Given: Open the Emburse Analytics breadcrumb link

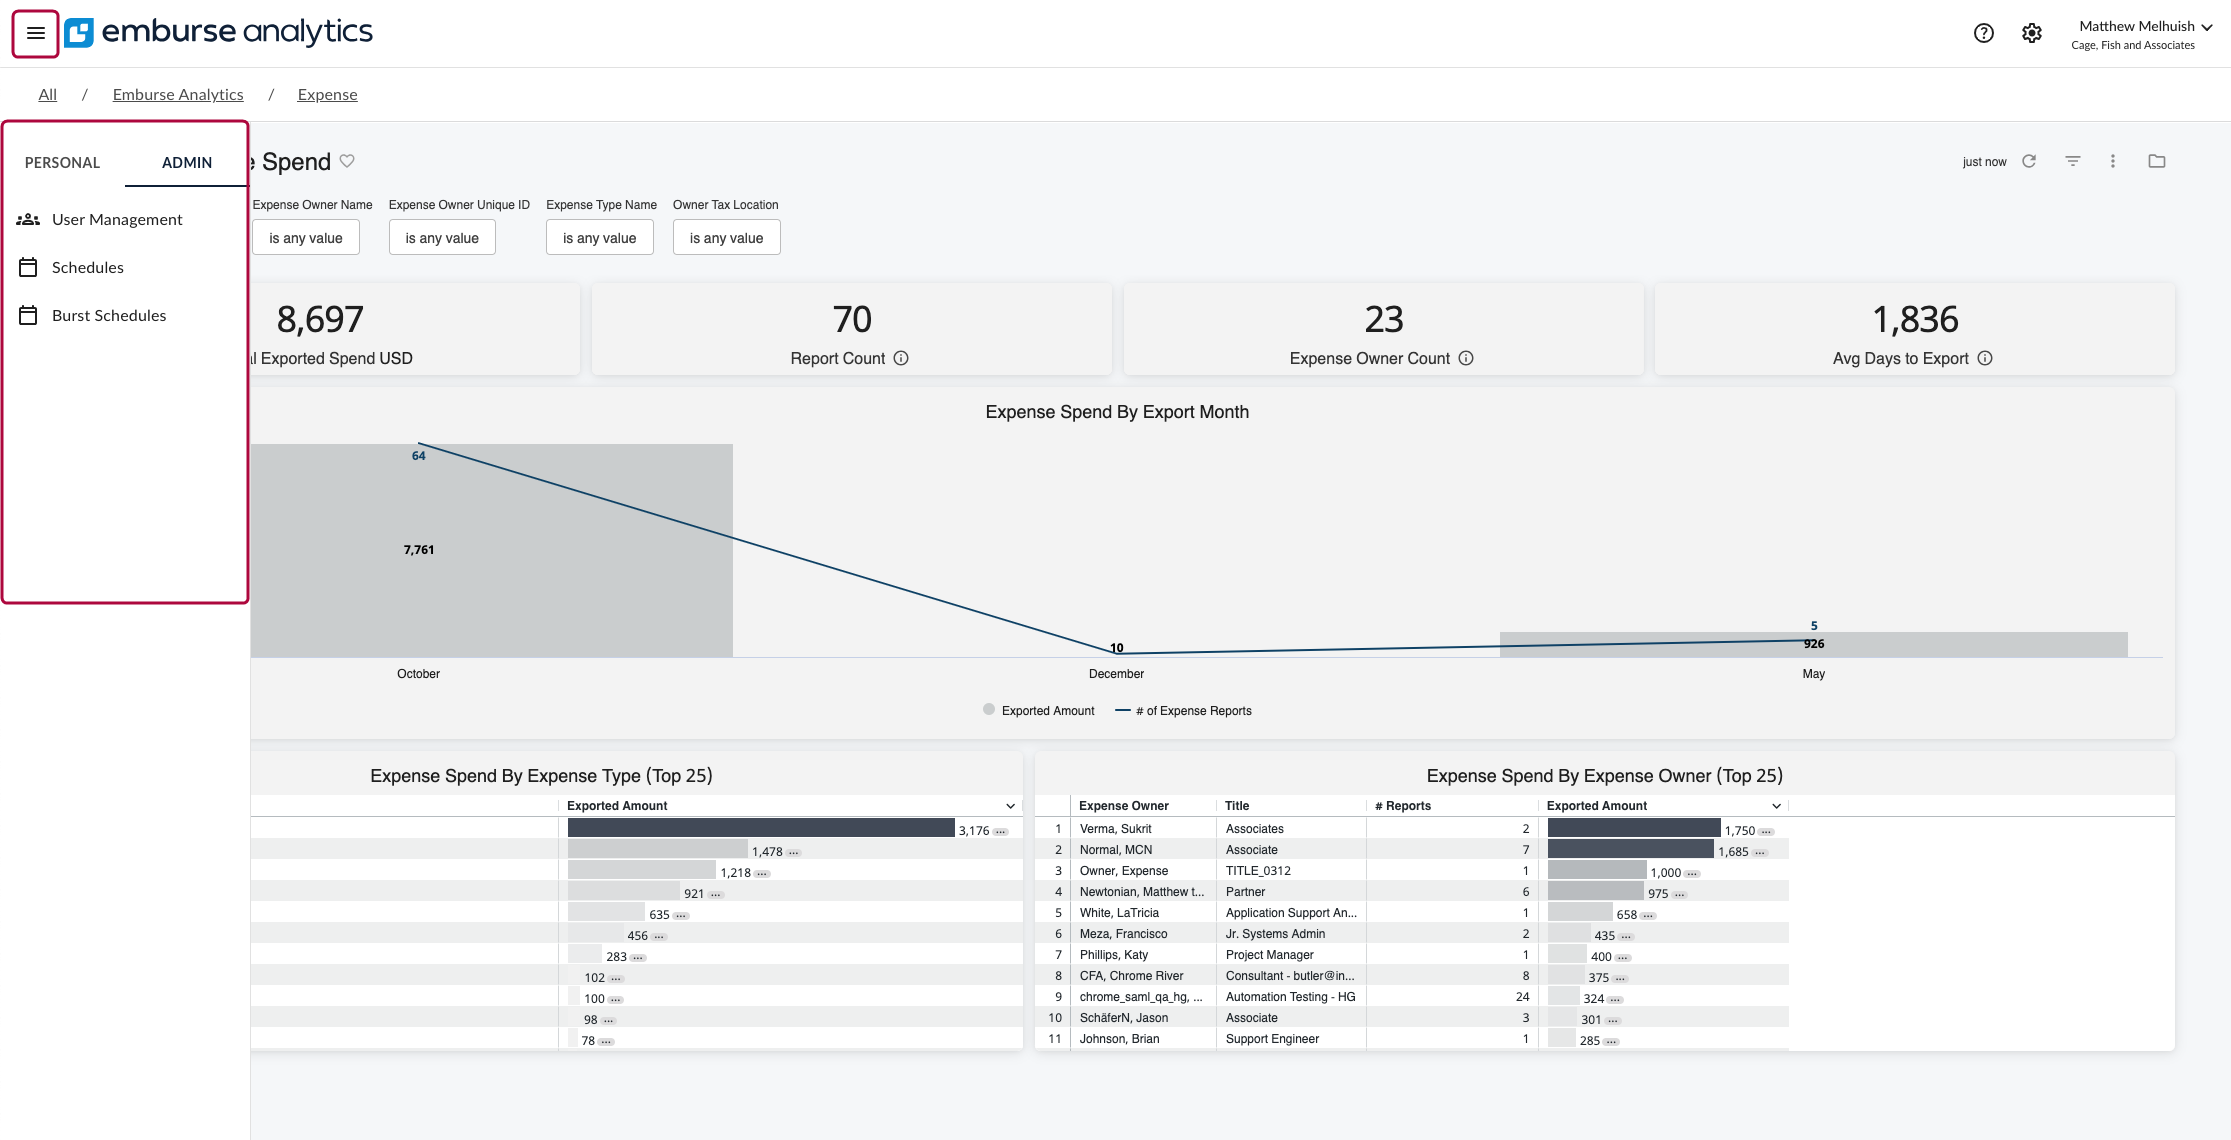Looking at the screenshot, I should click(x=178, y=94).
